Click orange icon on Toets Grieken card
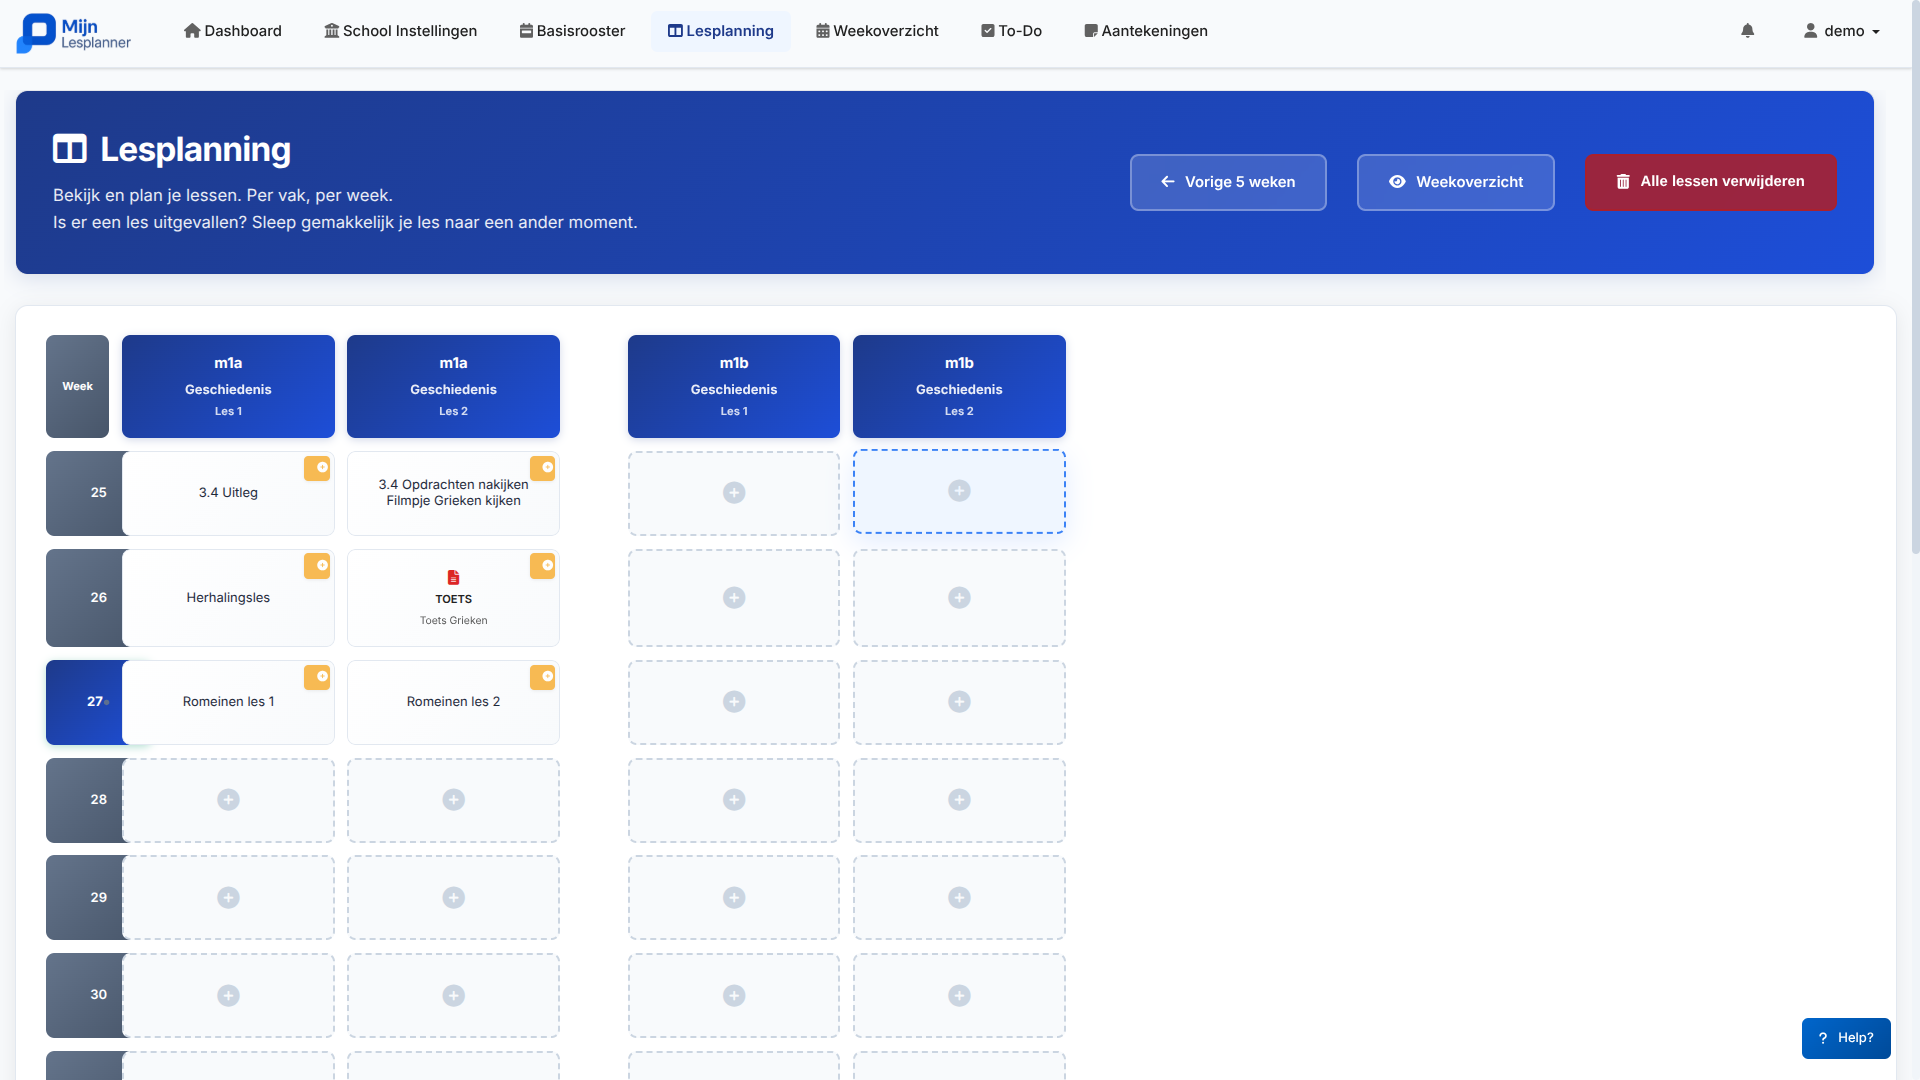The height and width of the screenshot is (1080, 1920). tap(542, 566)
